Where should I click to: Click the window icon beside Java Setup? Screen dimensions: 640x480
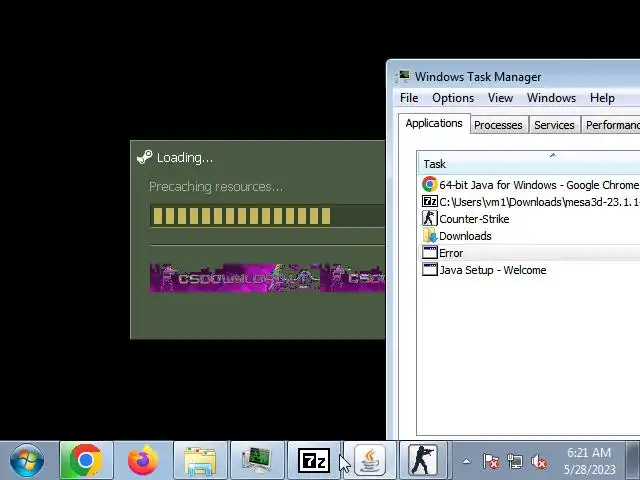pos(429,269)
